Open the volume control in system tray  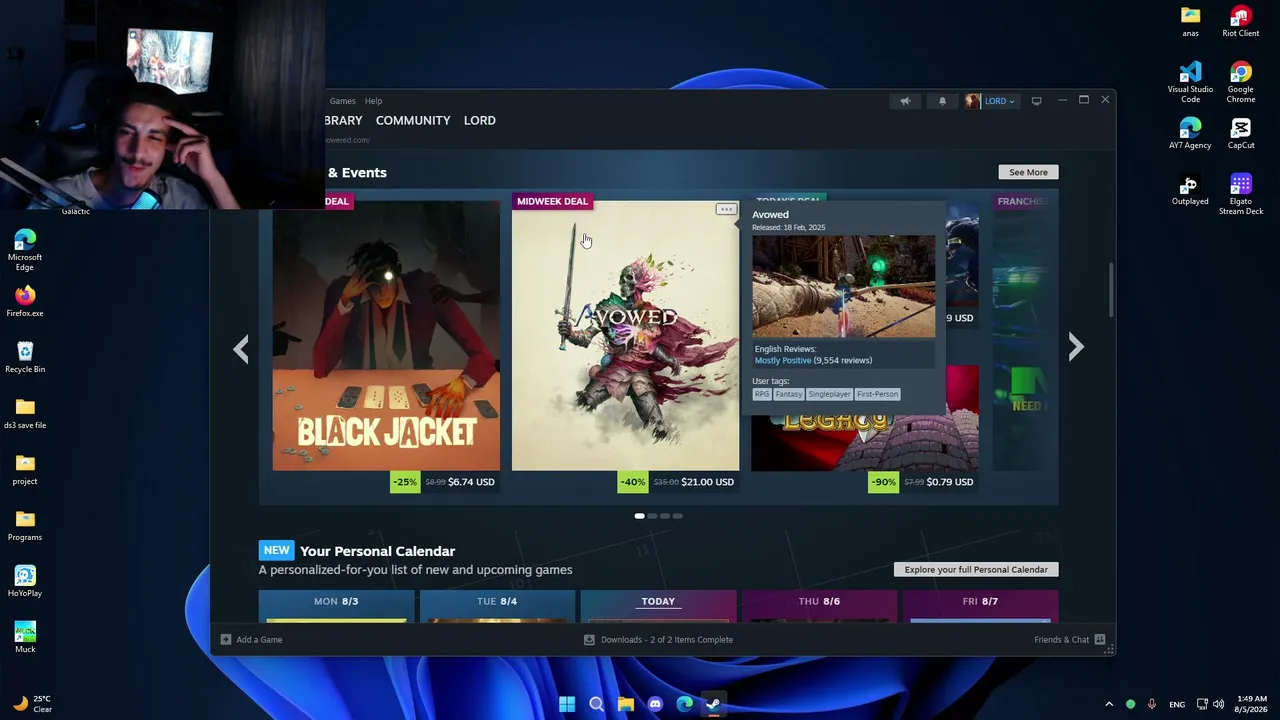coord(1218,704)
